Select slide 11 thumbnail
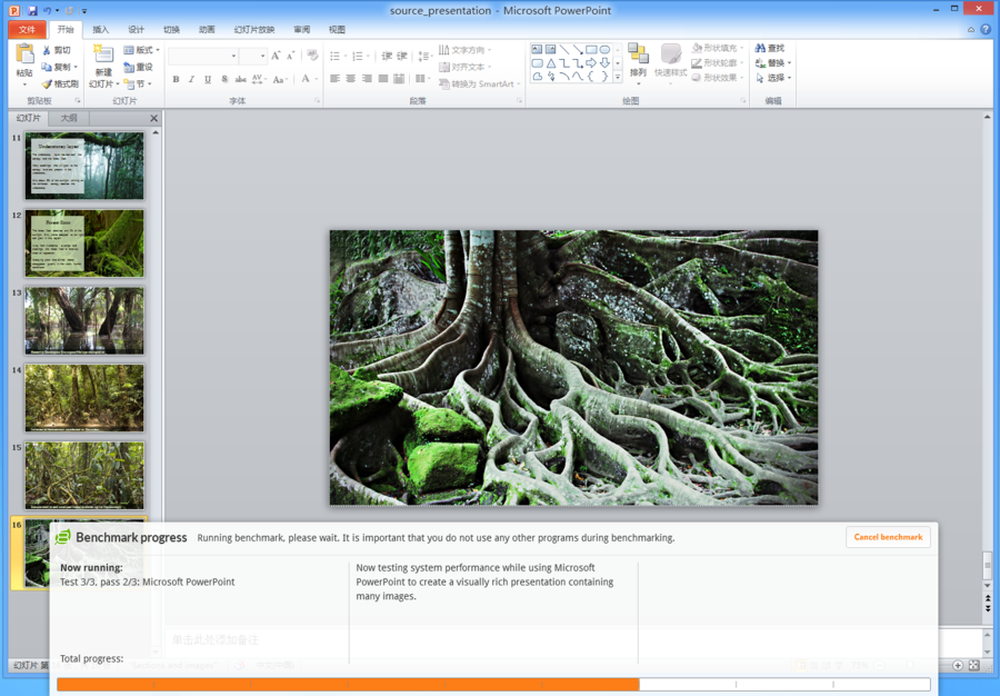1000x696 pixels. tap(84, 166)
